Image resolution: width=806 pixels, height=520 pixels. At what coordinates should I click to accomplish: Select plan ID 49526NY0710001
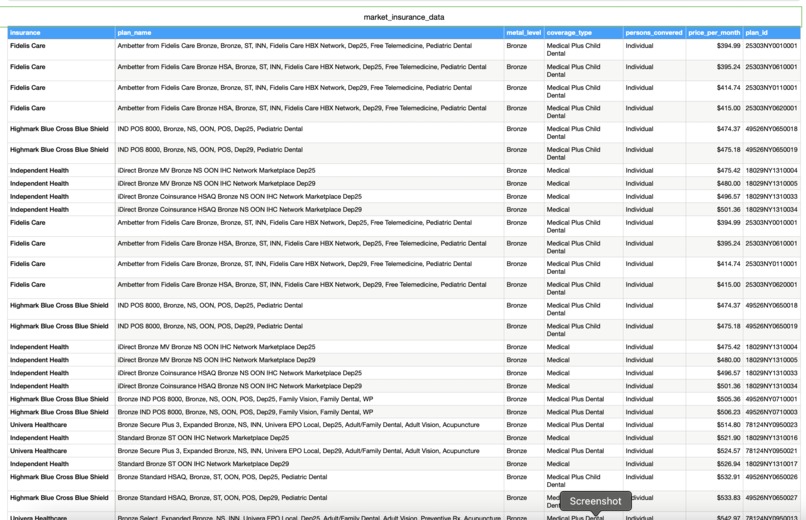(x=772, y=399)
